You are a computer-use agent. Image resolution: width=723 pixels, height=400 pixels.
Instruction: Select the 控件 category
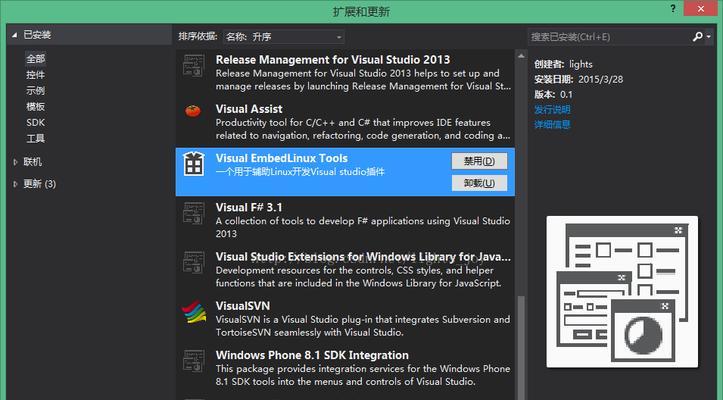click(36, 75)
